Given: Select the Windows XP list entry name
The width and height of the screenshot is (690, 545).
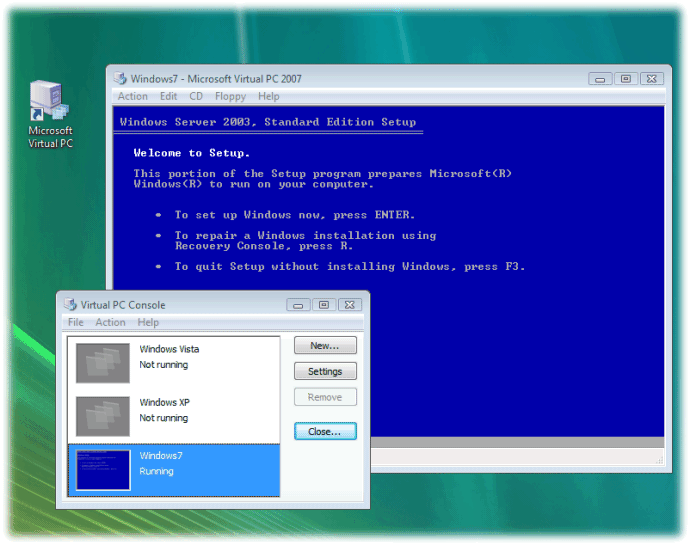Looking at the screenshot, I should (165, 402).
